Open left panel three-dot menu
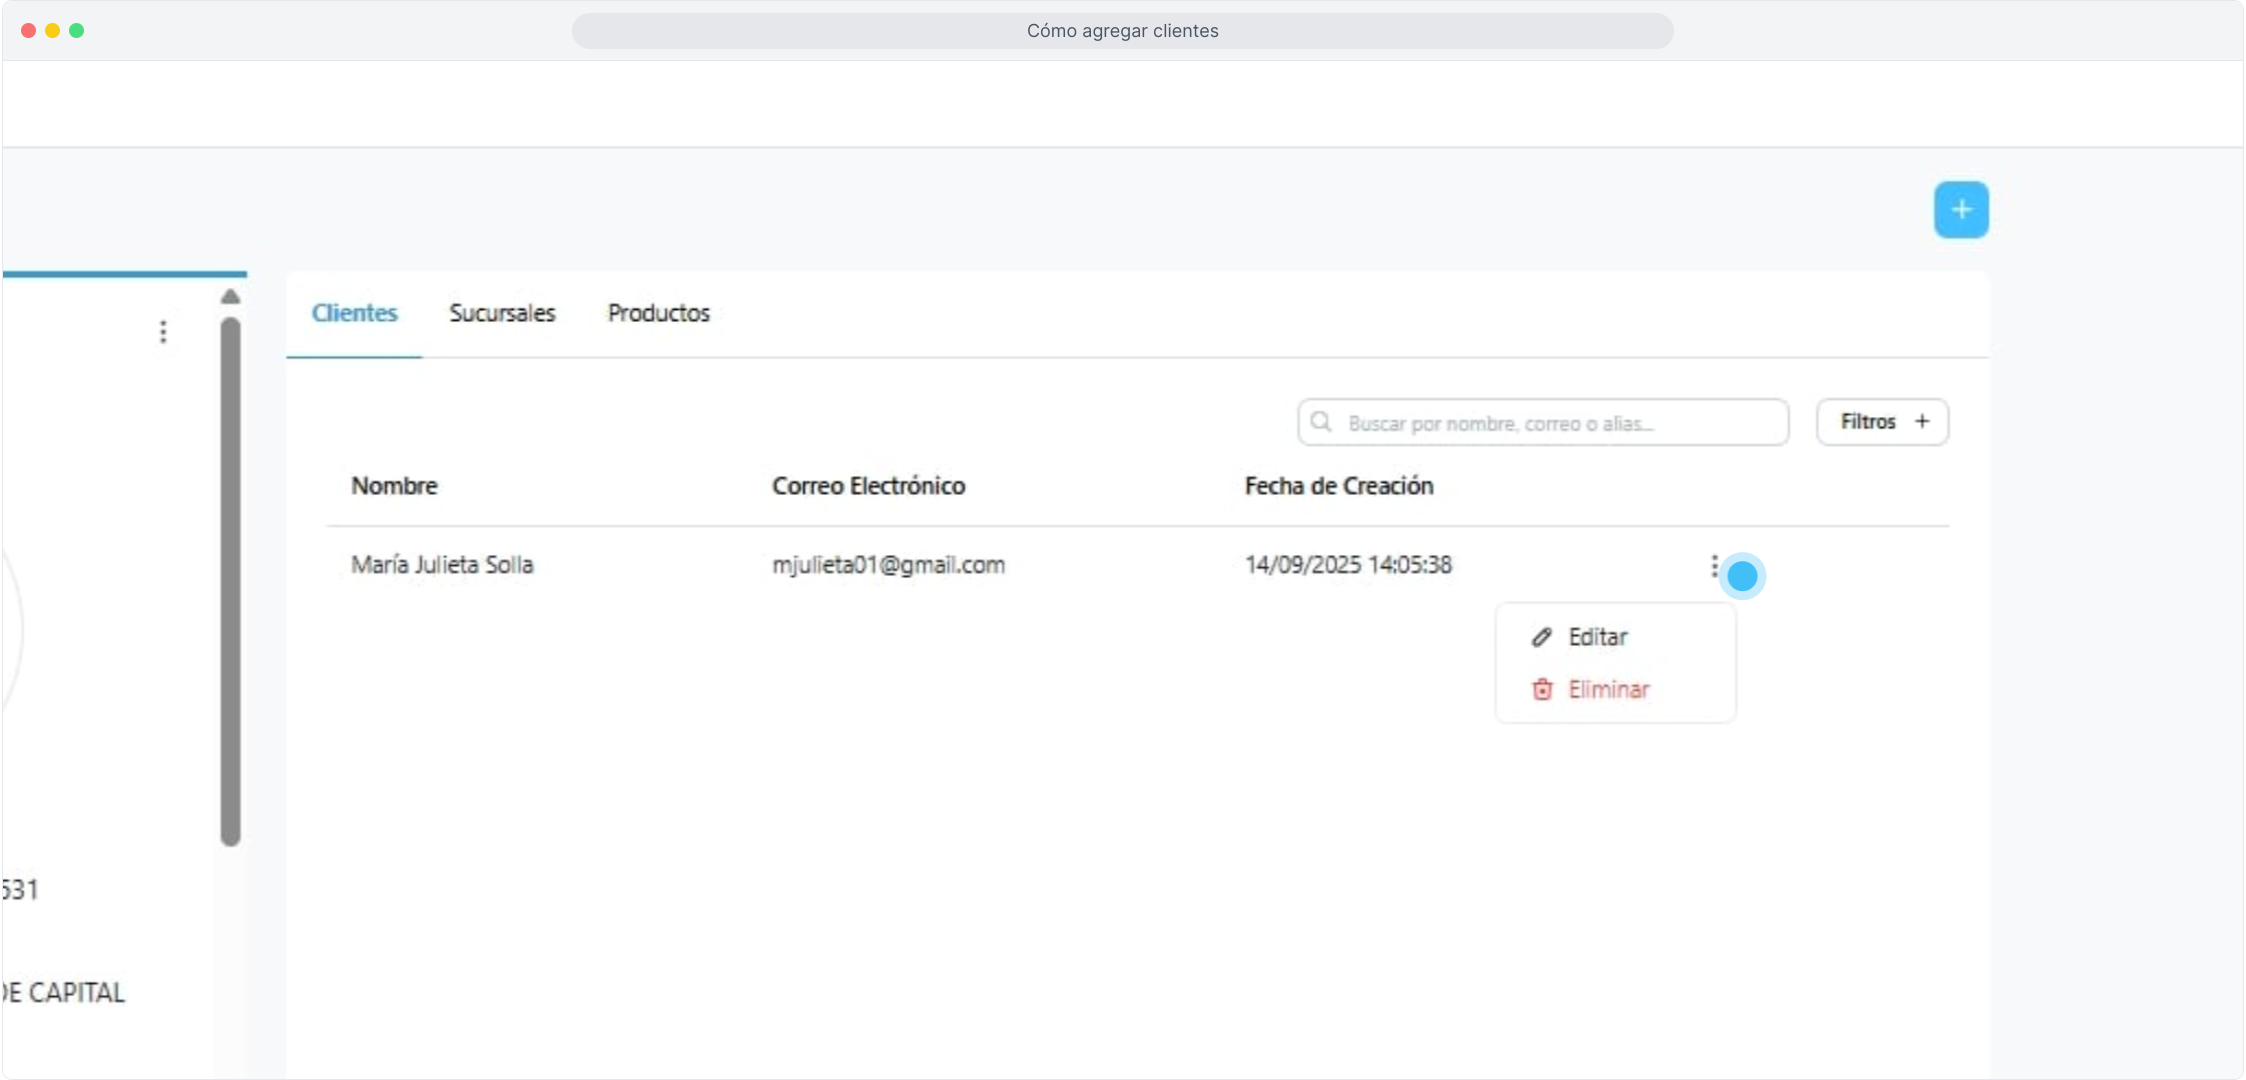This screenshot has width=2246, height=1080. (x=163, y=332)
